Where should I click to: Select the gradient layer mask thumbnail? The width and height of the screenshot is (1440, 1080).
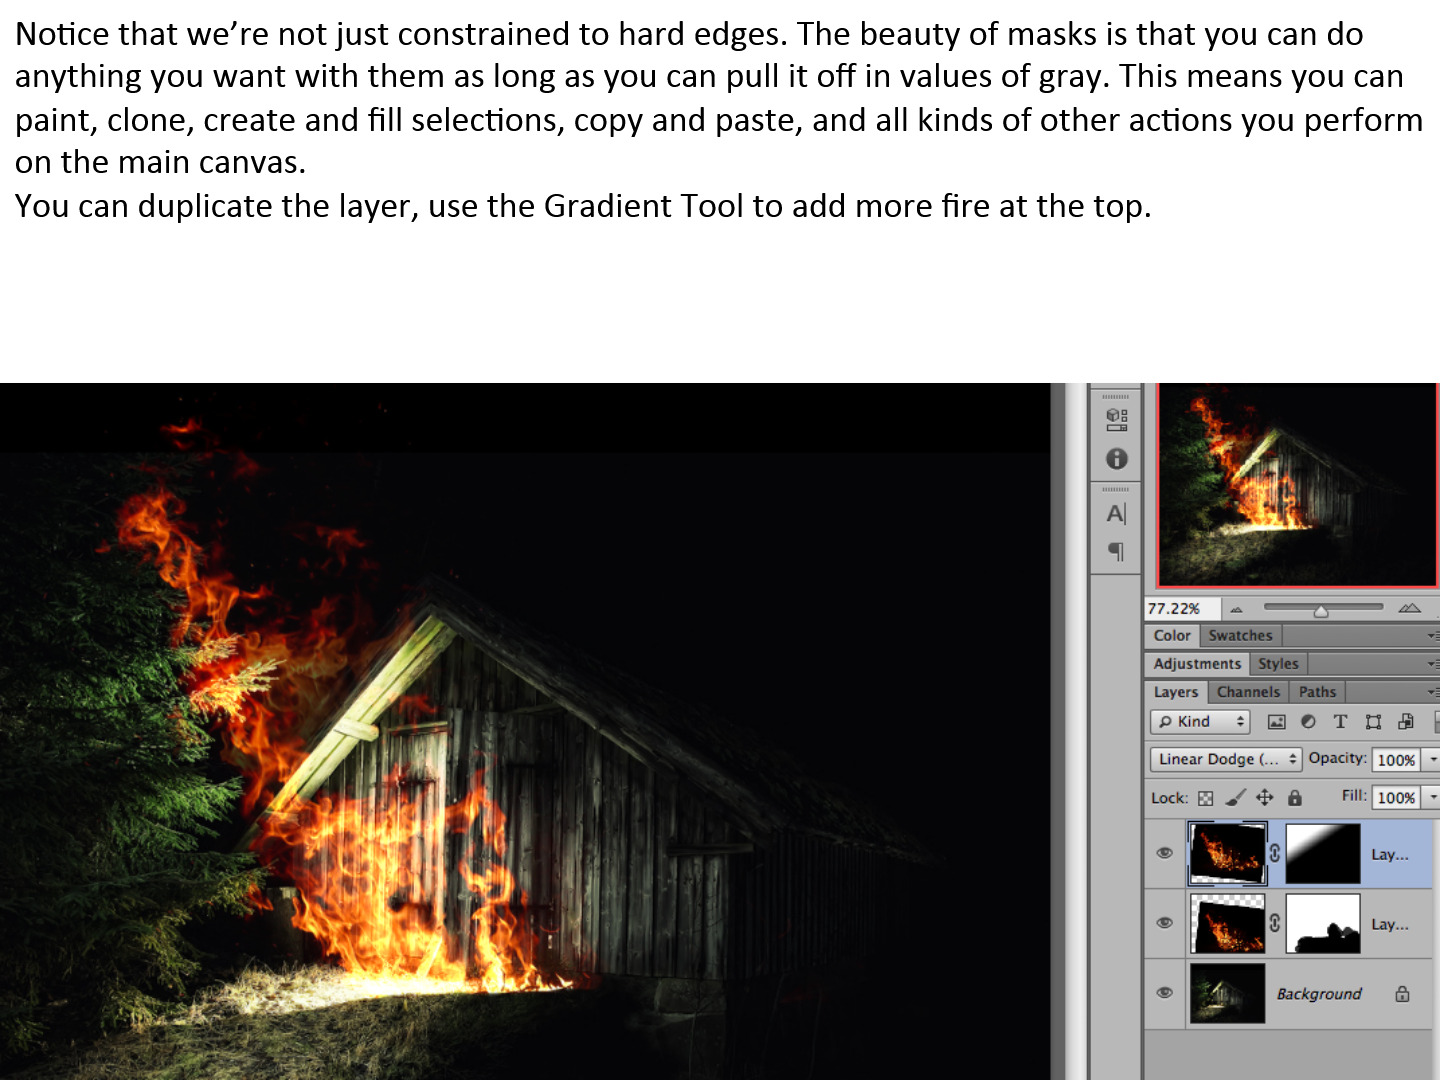[1323, 854]
